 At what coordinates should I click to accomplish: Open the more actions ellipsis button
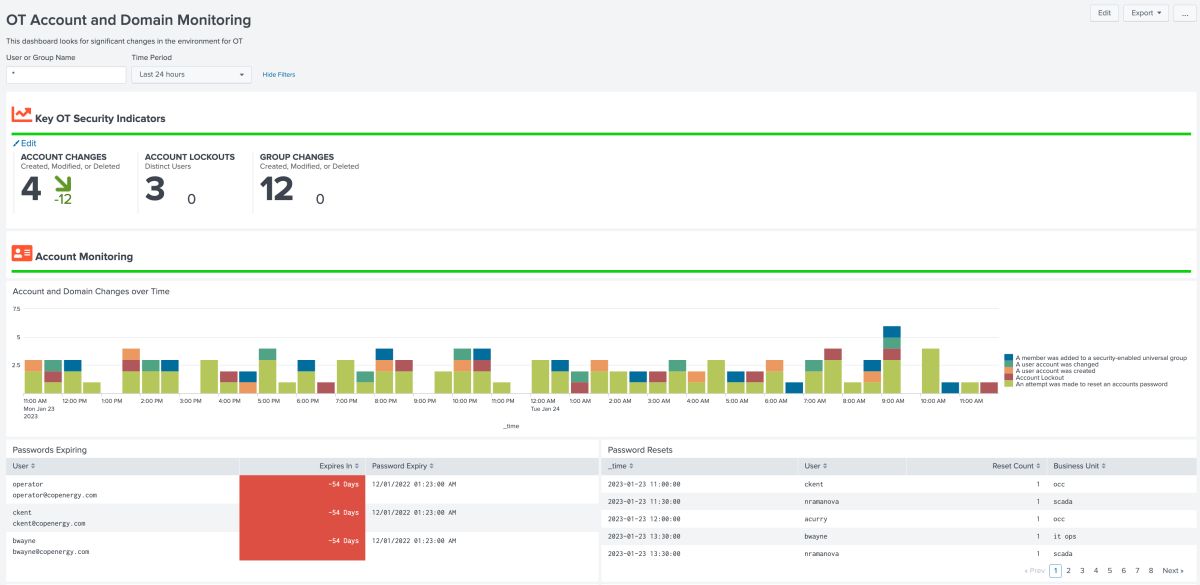pyautogui.click(x=1185, y=13)
